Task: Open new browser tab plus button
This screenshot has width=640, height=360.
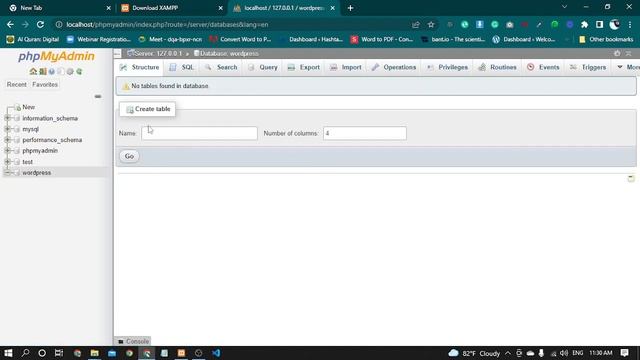Action: click(x=350, y=8)
